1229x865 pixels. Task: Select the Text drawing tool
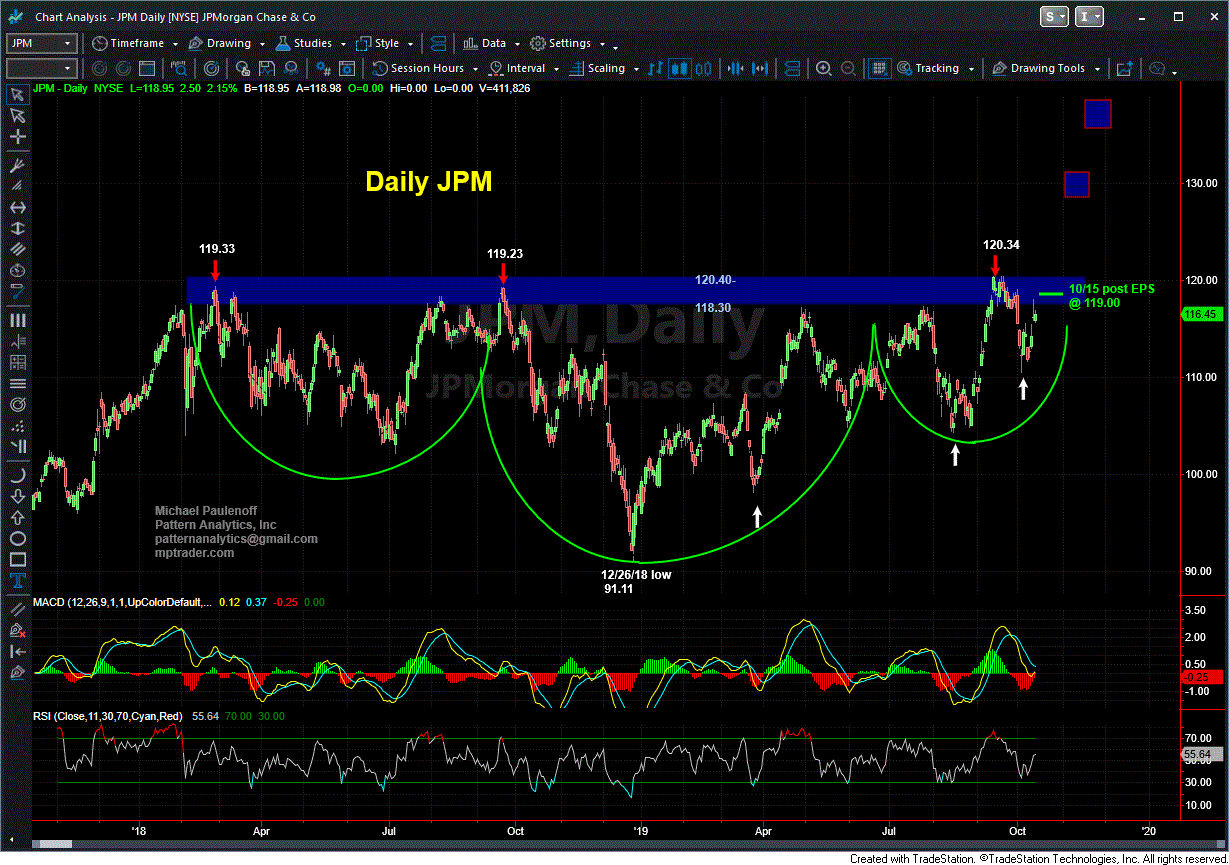[17, 580]
